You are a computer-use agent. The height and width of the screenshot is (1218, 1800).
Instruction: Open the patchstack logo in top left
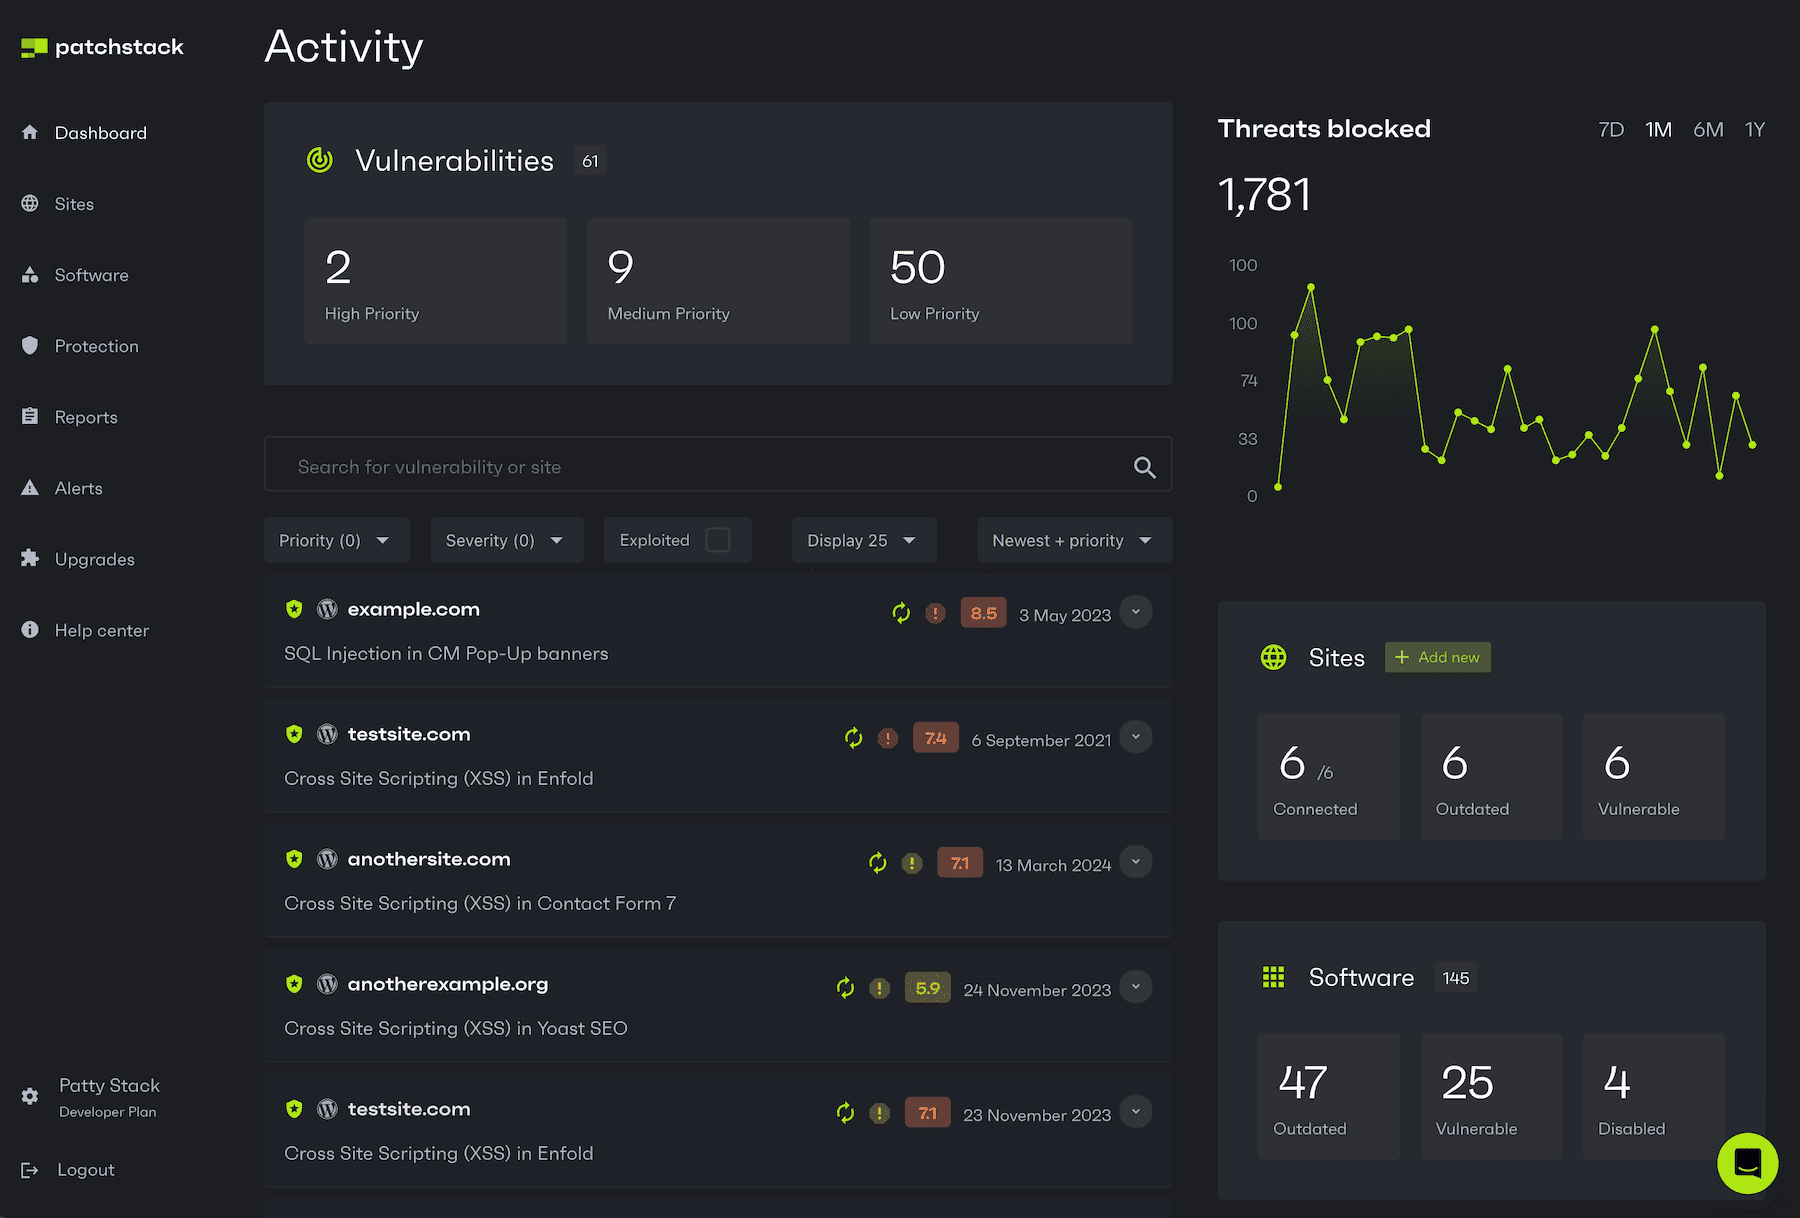100,46
